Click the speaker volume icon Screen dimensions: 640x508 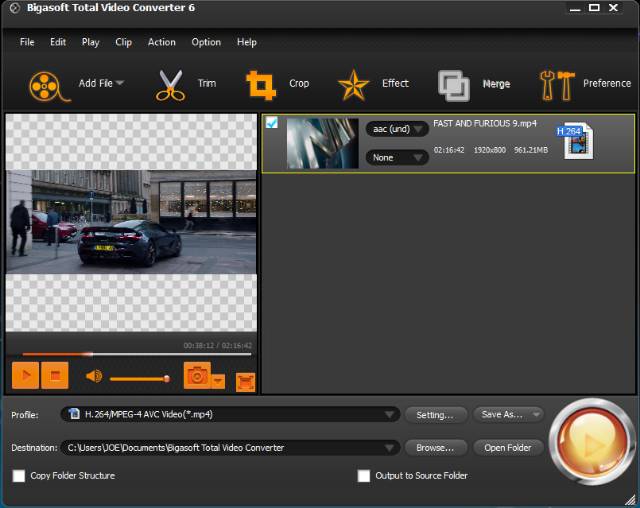(x=94, y=377)
